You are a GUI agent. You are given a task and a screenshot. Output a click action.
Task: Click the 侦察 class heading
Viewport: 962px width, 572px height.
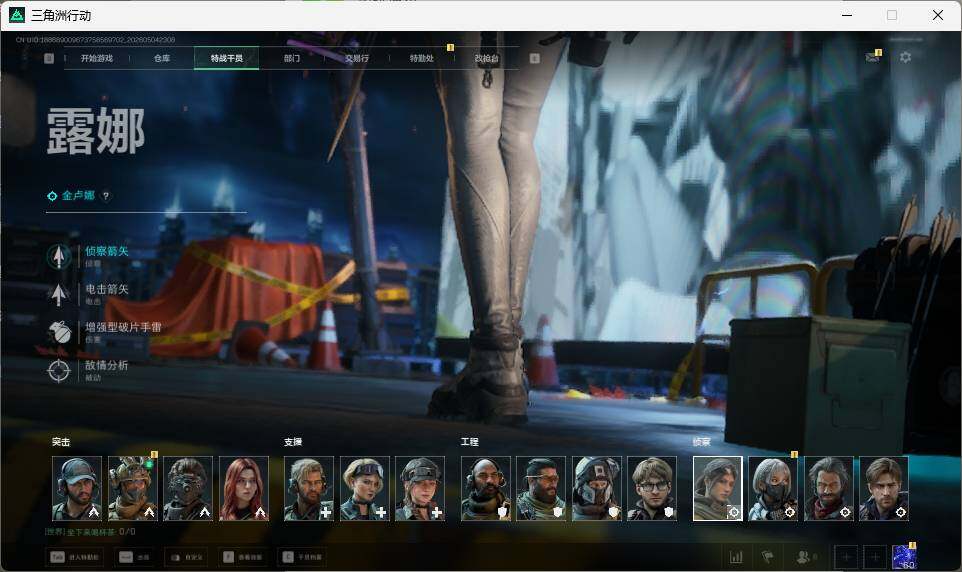coord(701,442)
